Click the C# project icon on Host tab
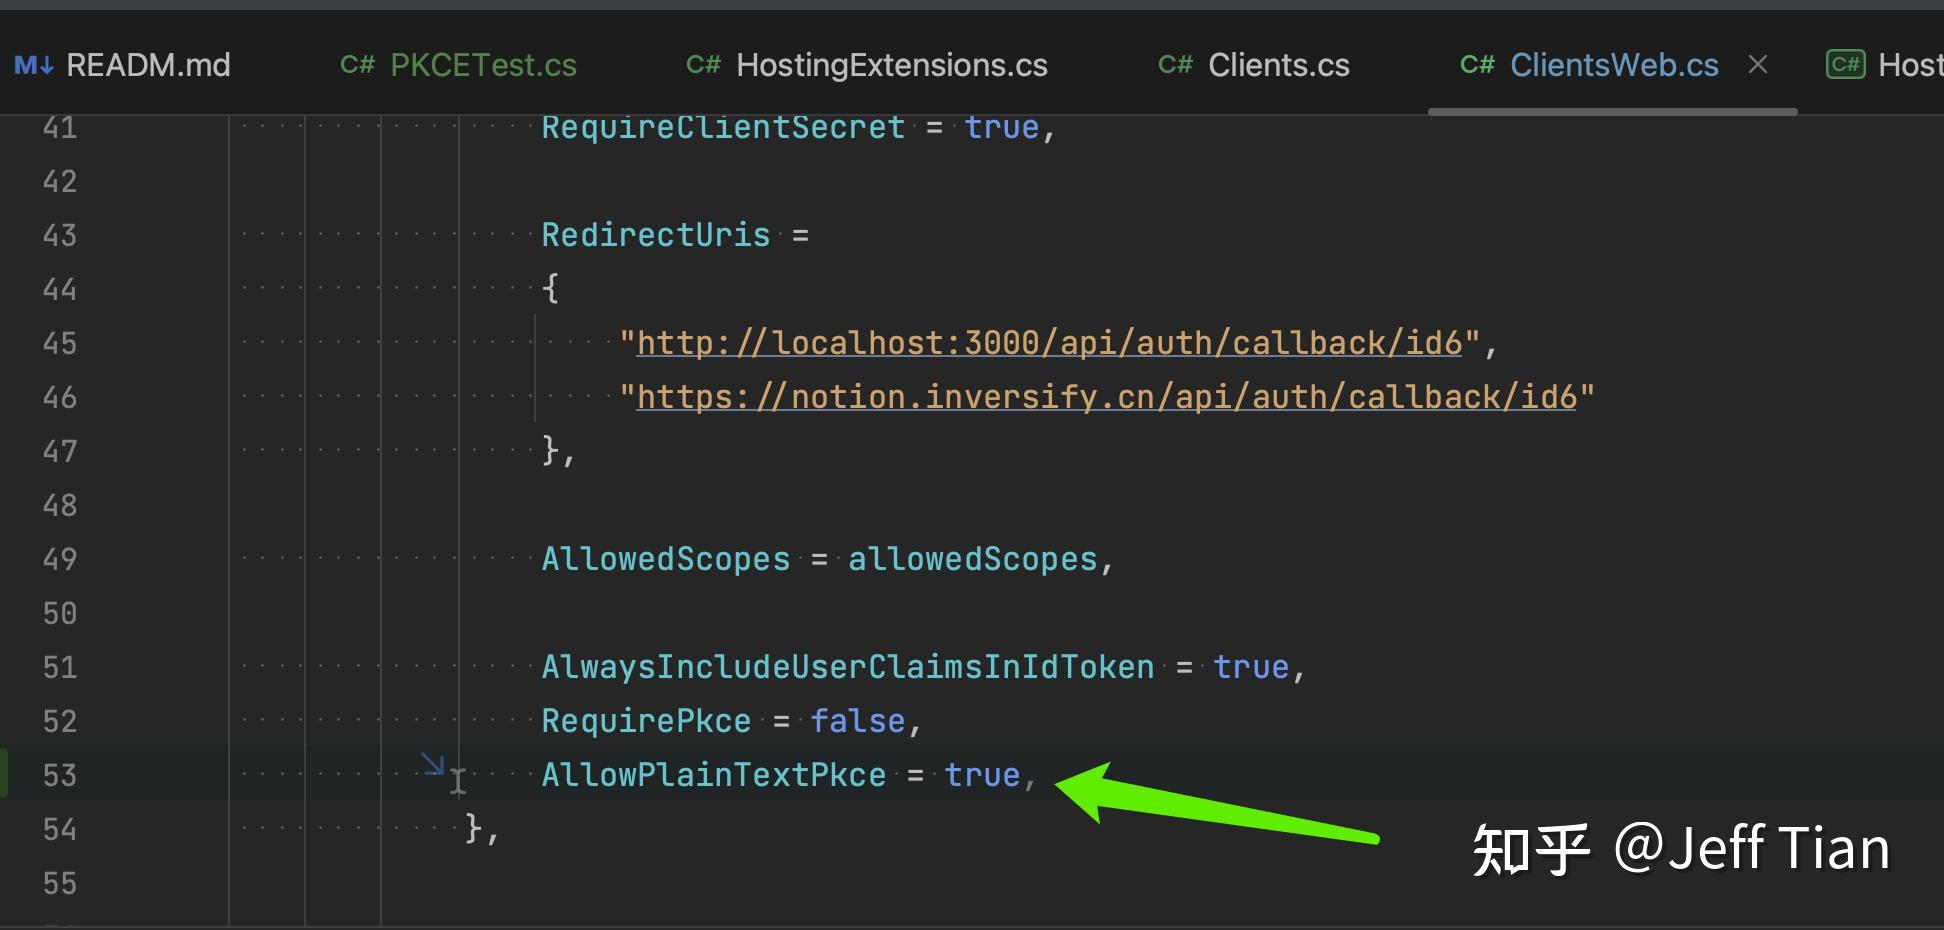 pyautogui.click(x=1845, y=65)
